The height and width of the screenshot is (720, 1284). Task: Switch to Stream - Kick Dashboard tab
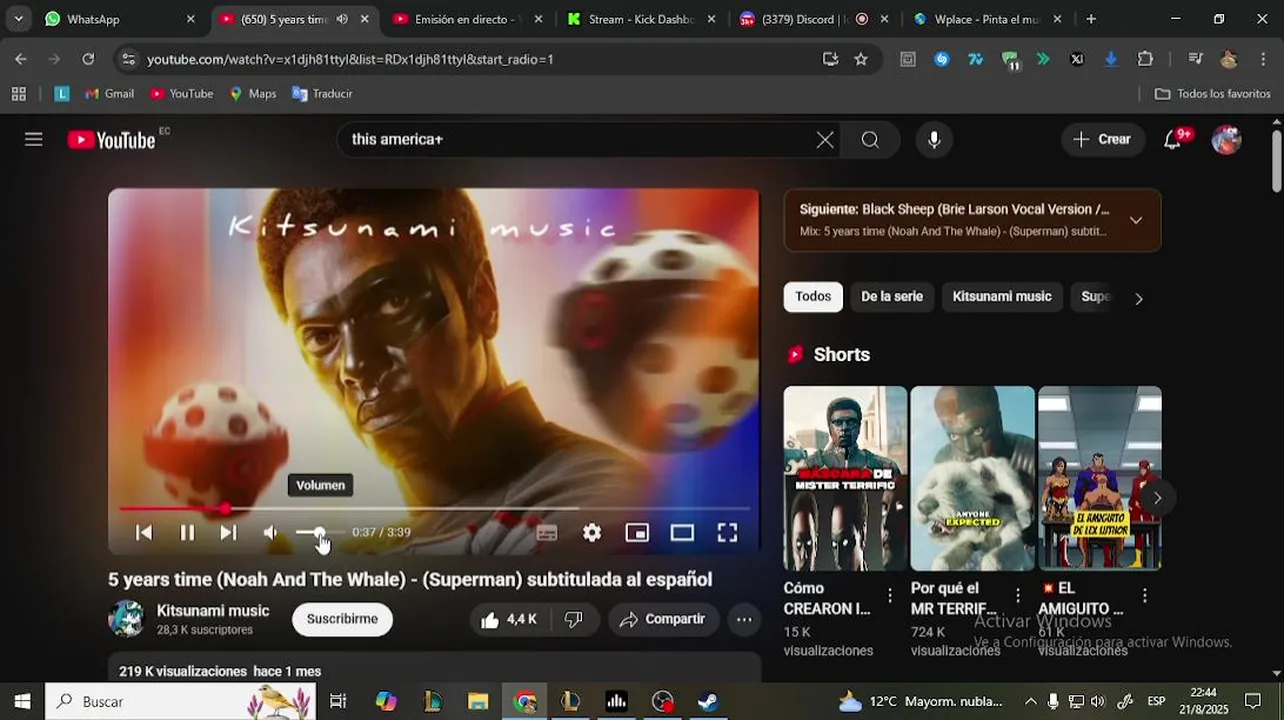(642, 19)
